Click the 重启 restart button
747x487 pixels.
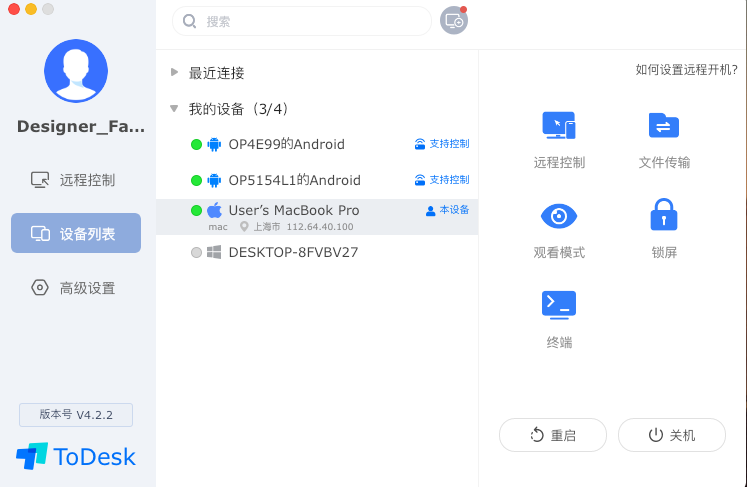(553, 435)
